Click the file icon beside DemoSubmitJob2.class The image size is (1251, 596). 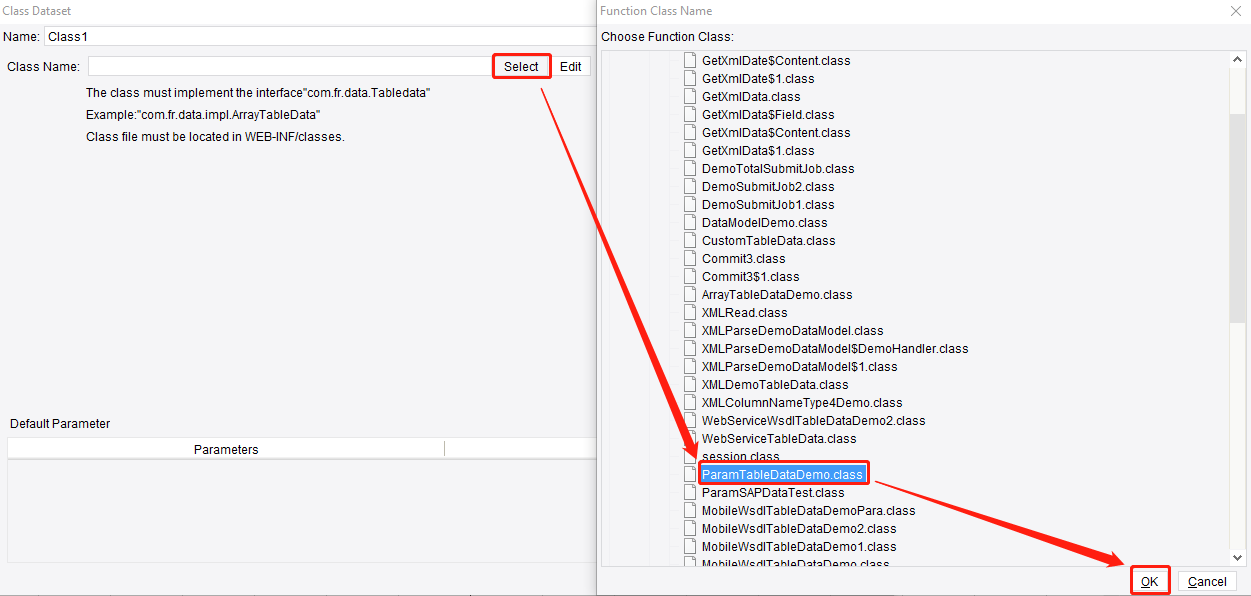[x=689, y=186]
